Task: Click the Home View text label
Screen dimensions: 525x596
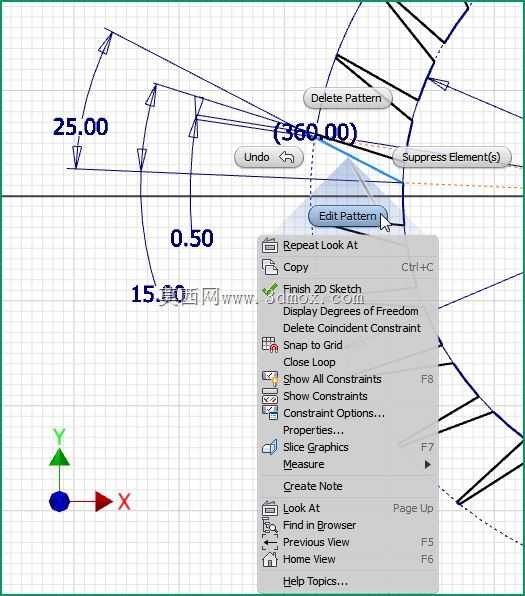Action: coord(309,559)
